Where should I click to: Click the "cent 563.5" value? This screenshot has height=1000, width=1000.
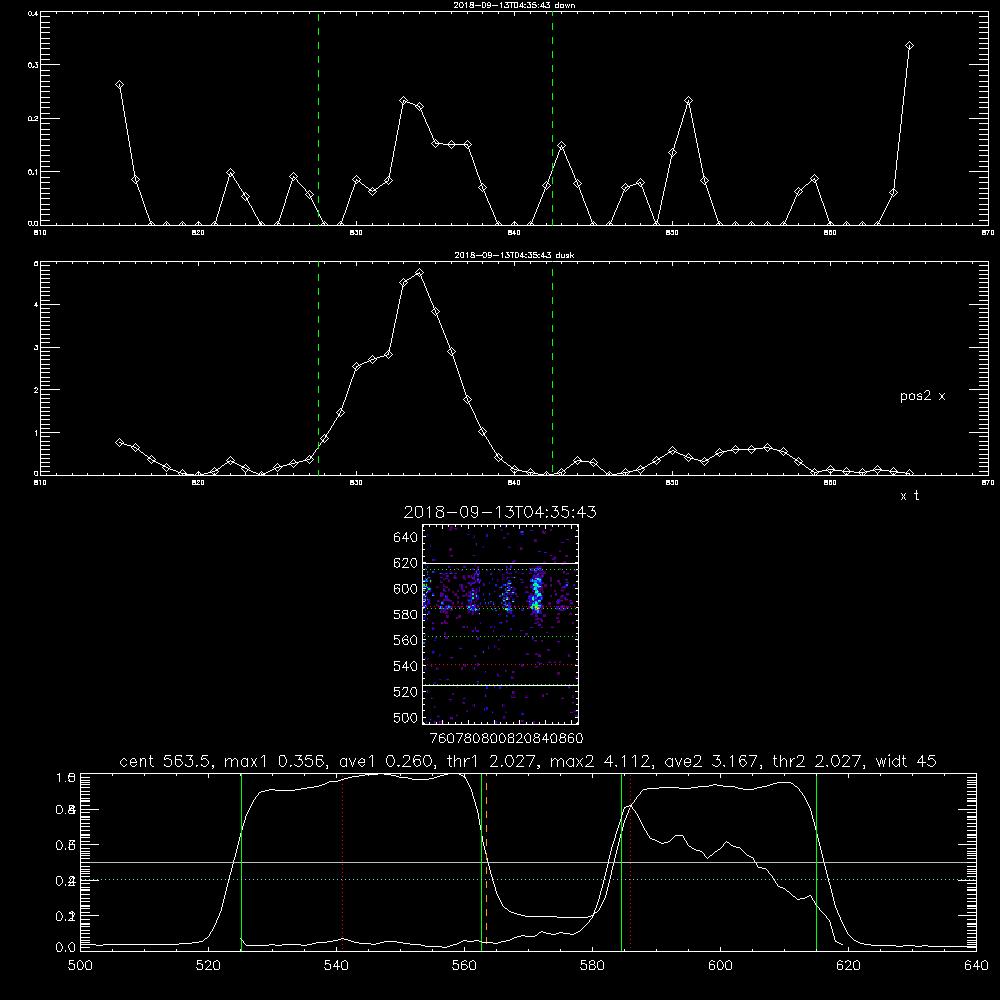click(x=166, y=761)
